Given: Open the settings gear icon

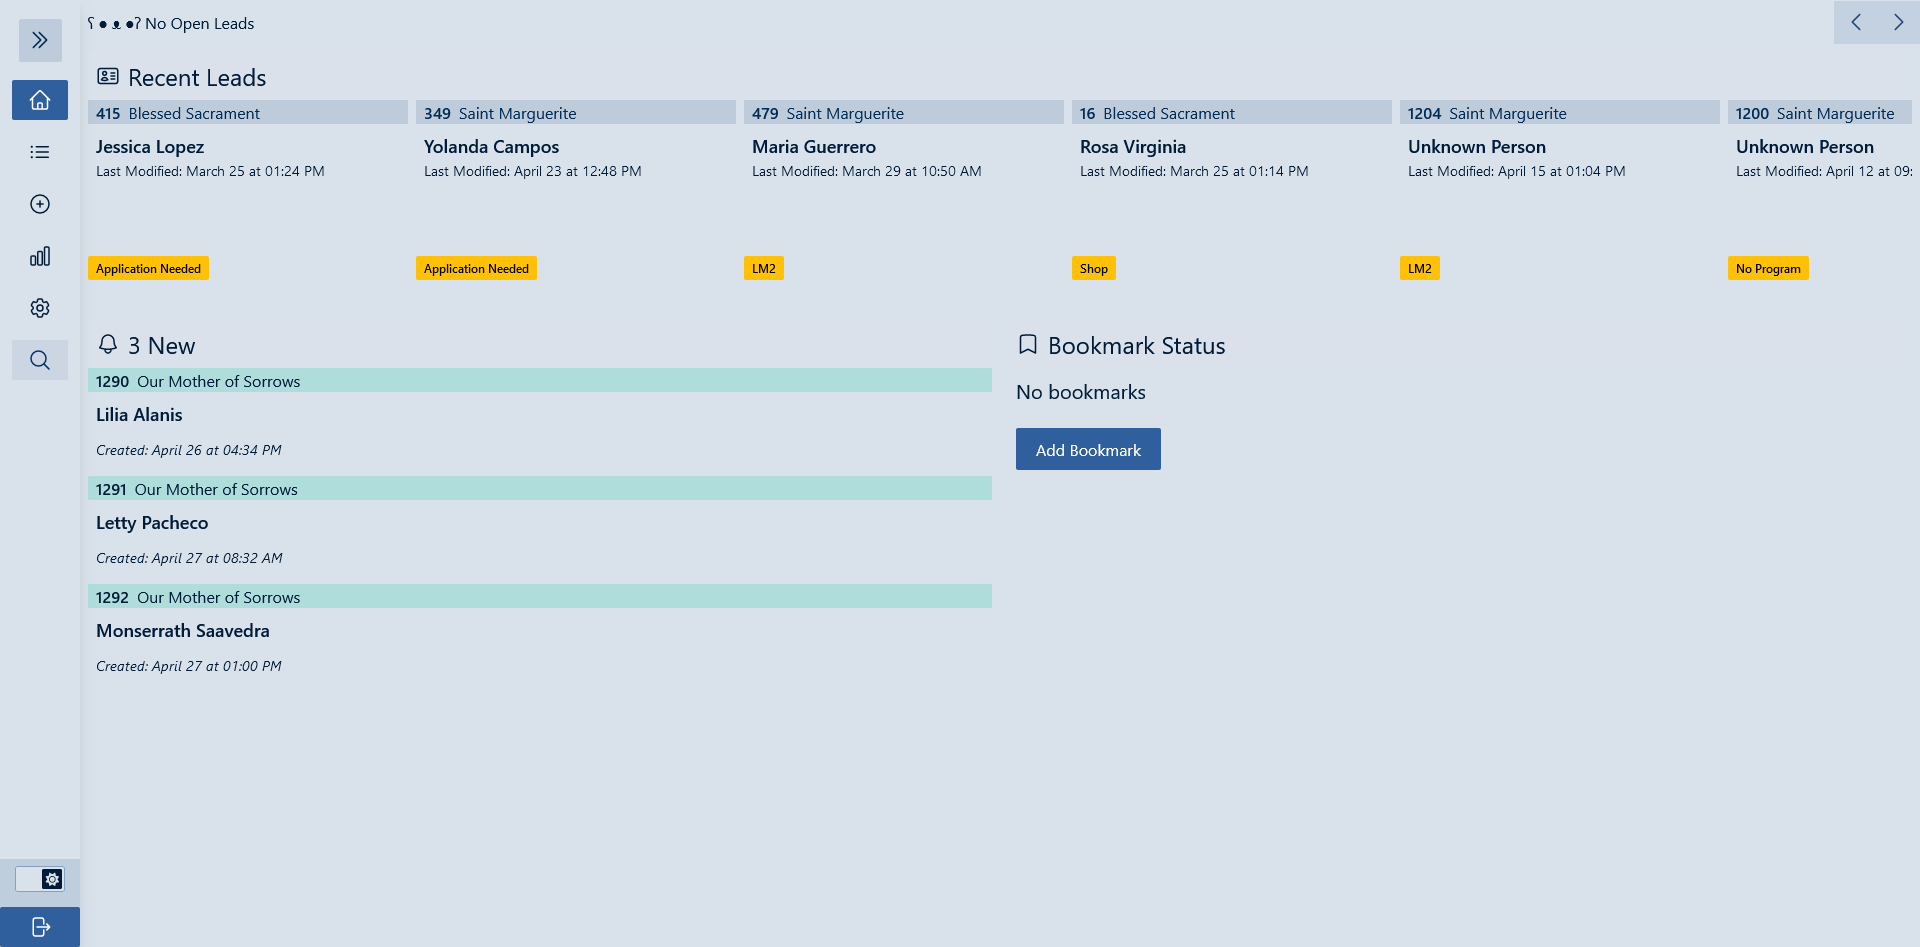Looking at the screenshot, I should 40,308.
